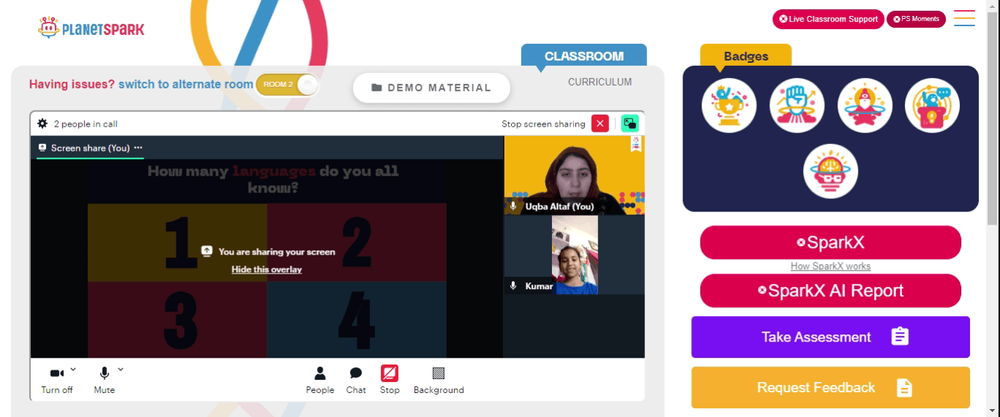Expand microphone options chevron
1000x417 pixels.
121,369
